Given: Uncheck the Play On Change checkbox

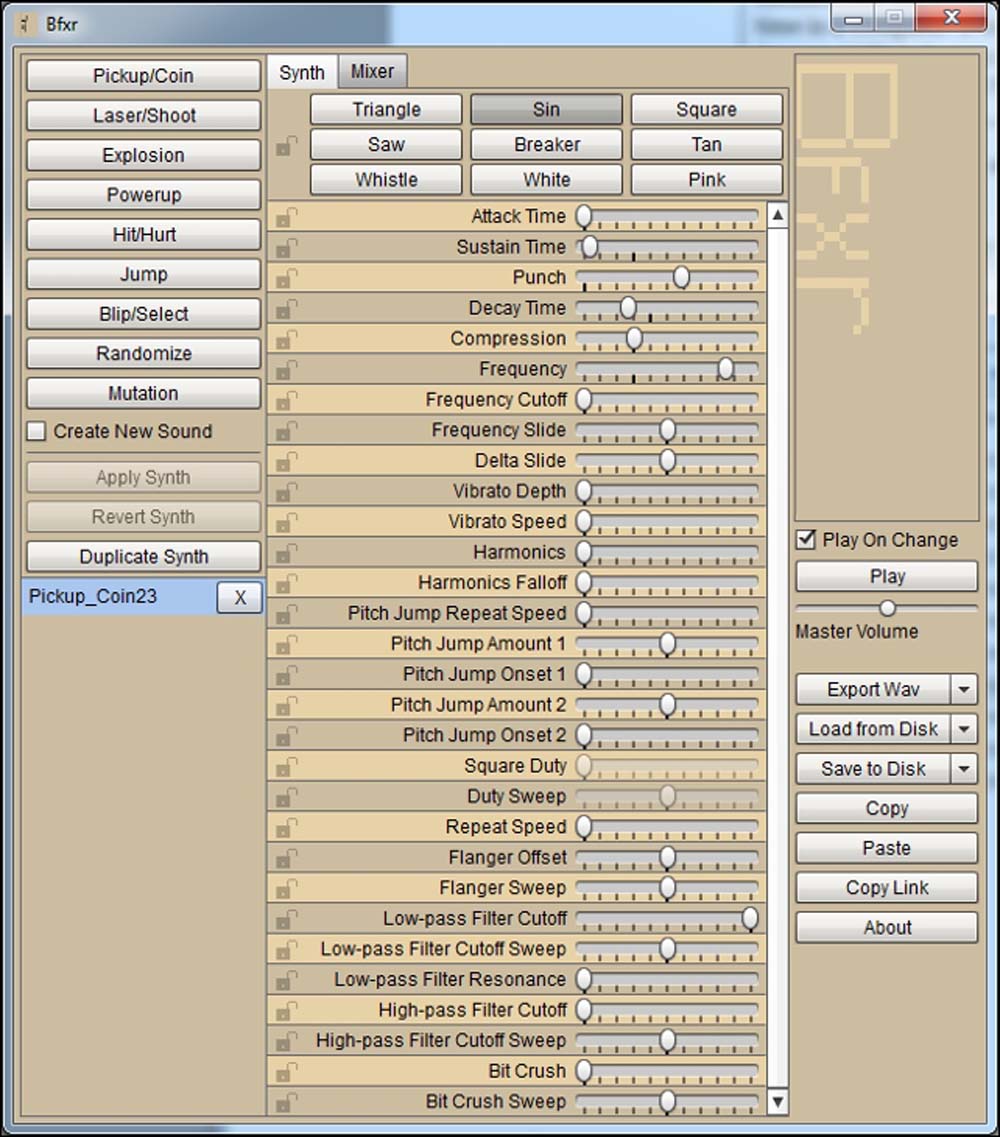Looking at the screenshot, I should click(806, 540).
